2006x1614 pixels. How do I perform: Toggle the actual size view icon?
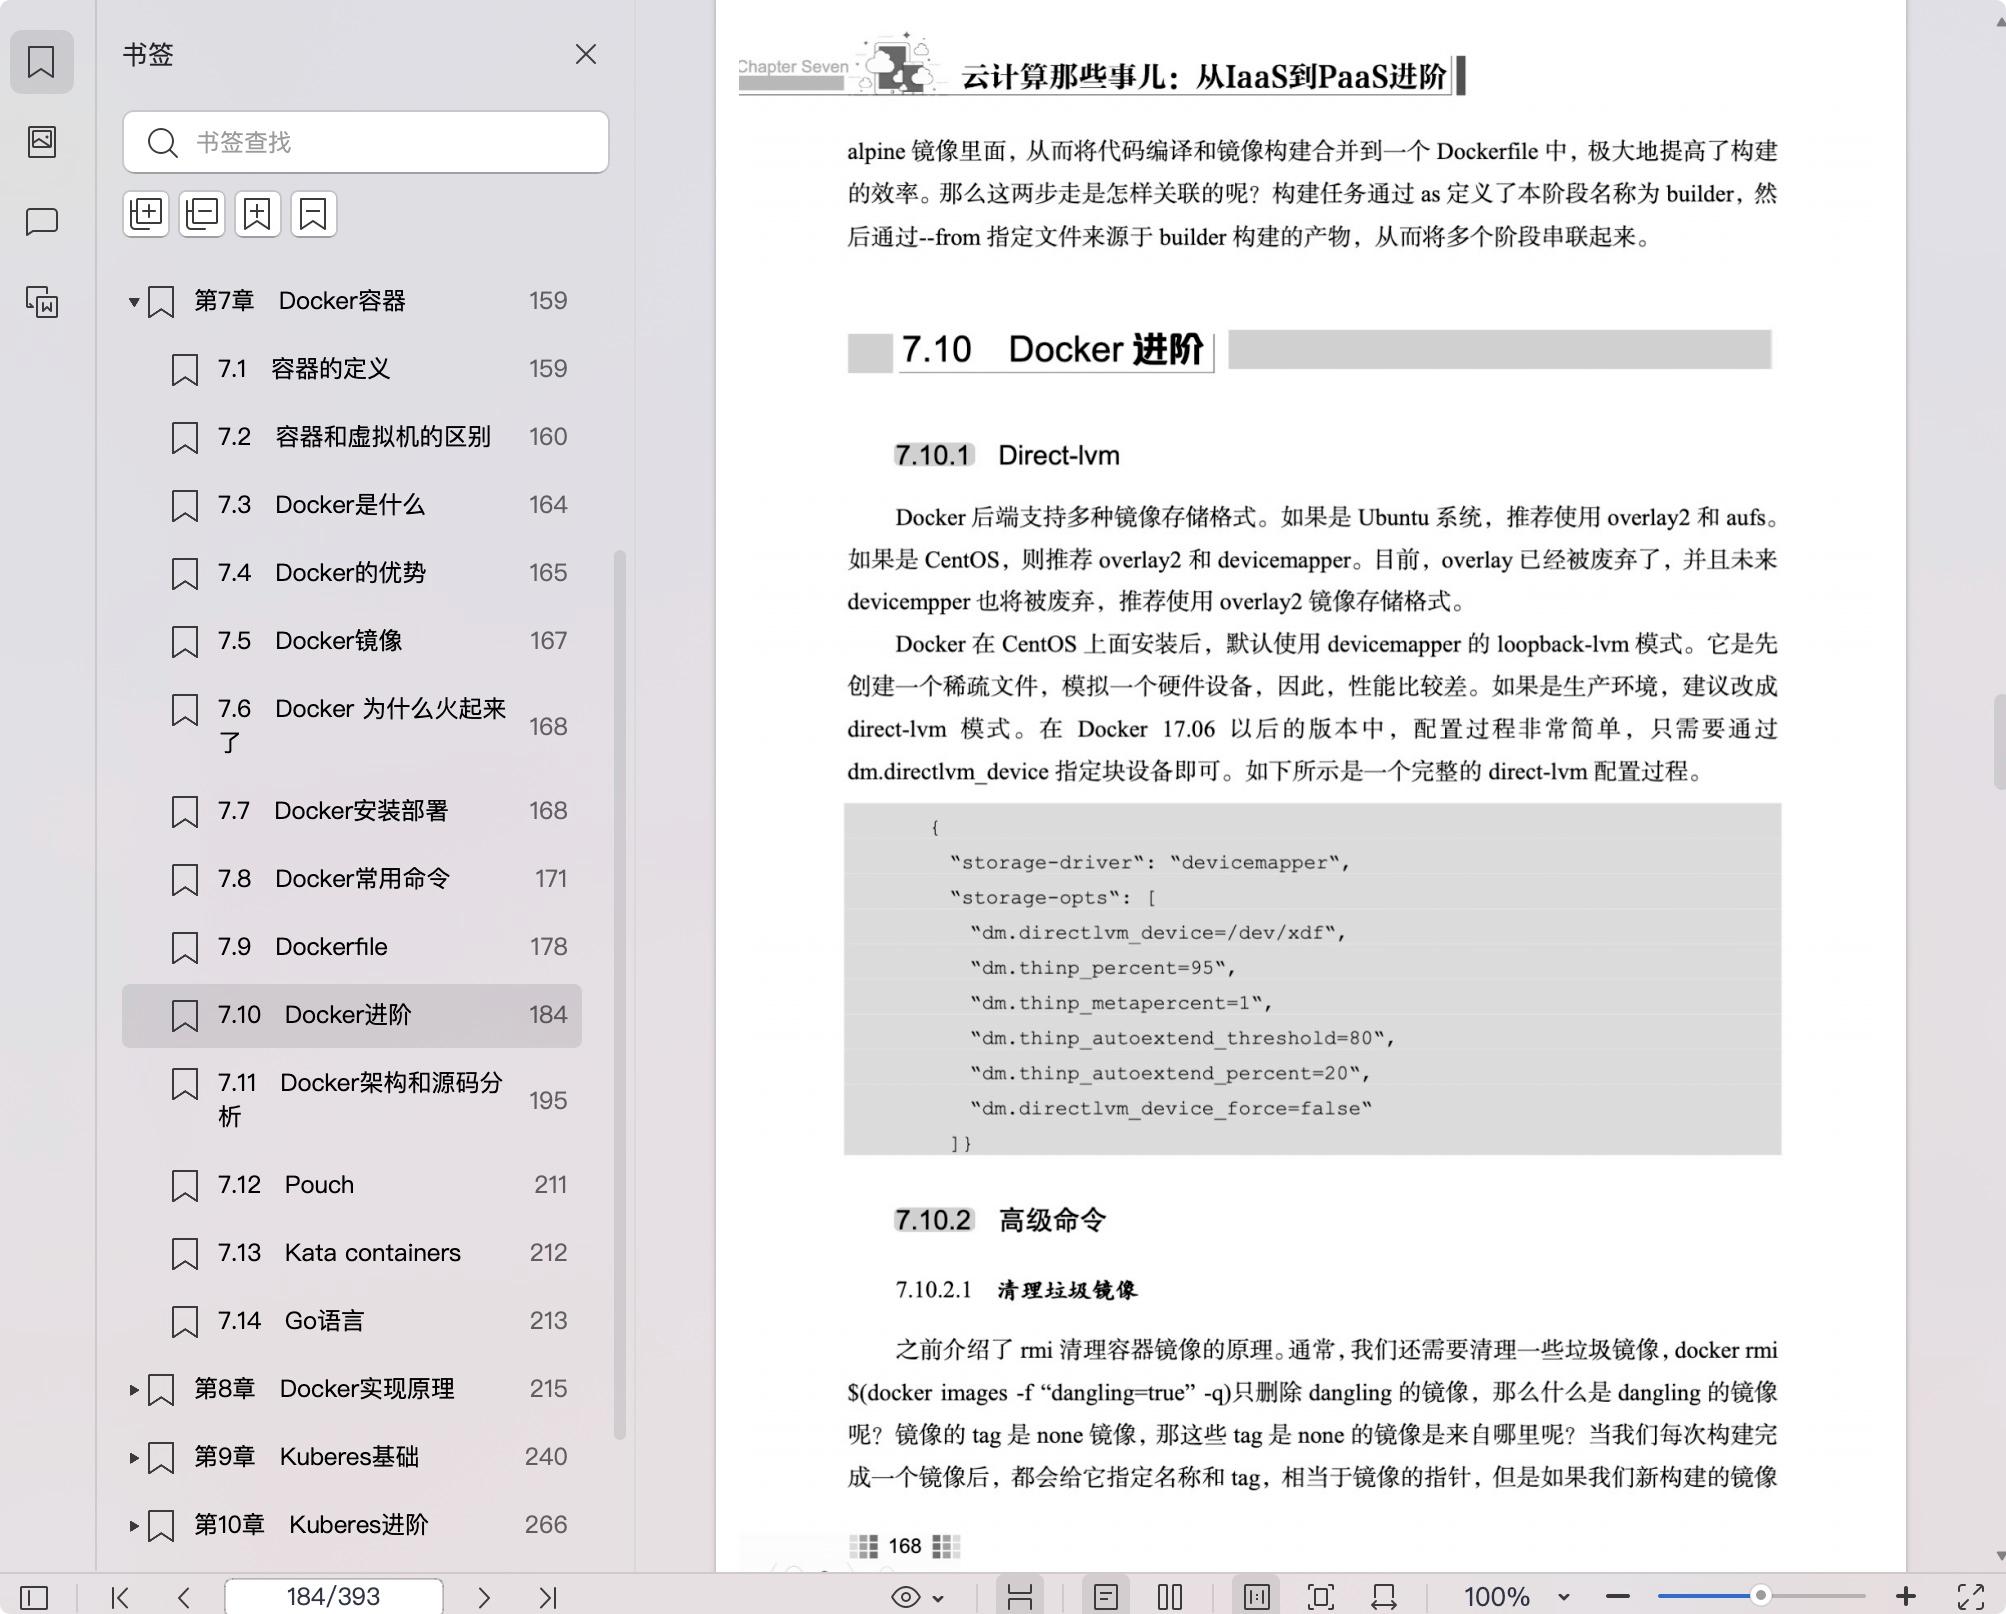(x=1257, y=1597)
